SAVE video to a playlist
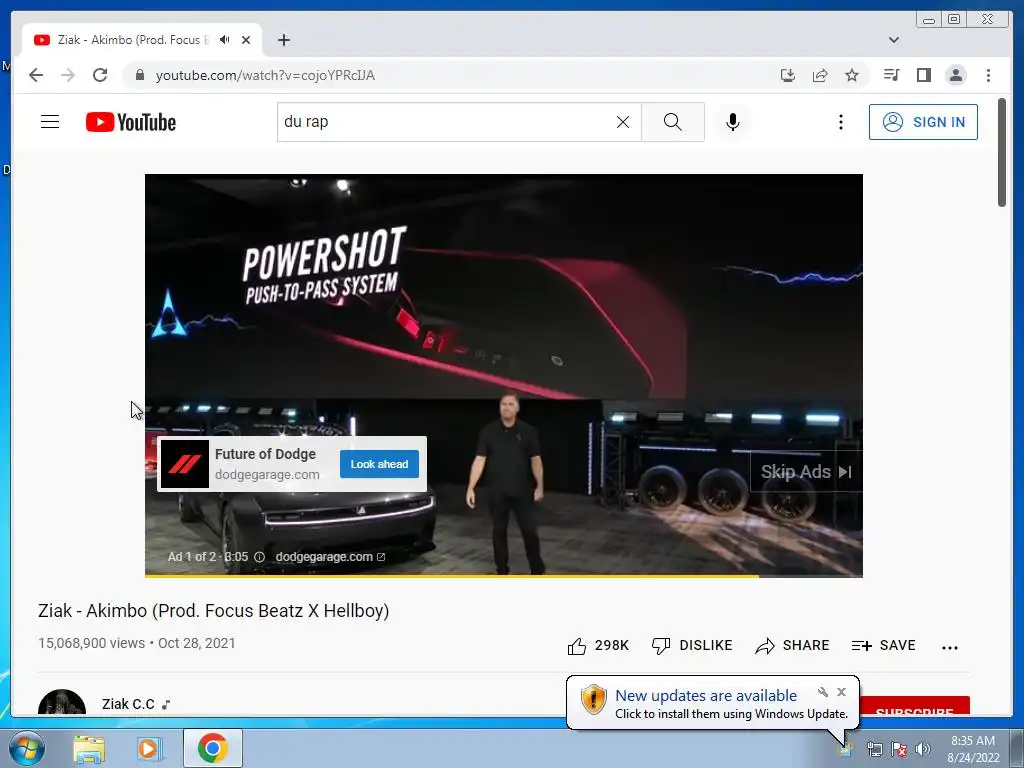 tap(884, 646)
